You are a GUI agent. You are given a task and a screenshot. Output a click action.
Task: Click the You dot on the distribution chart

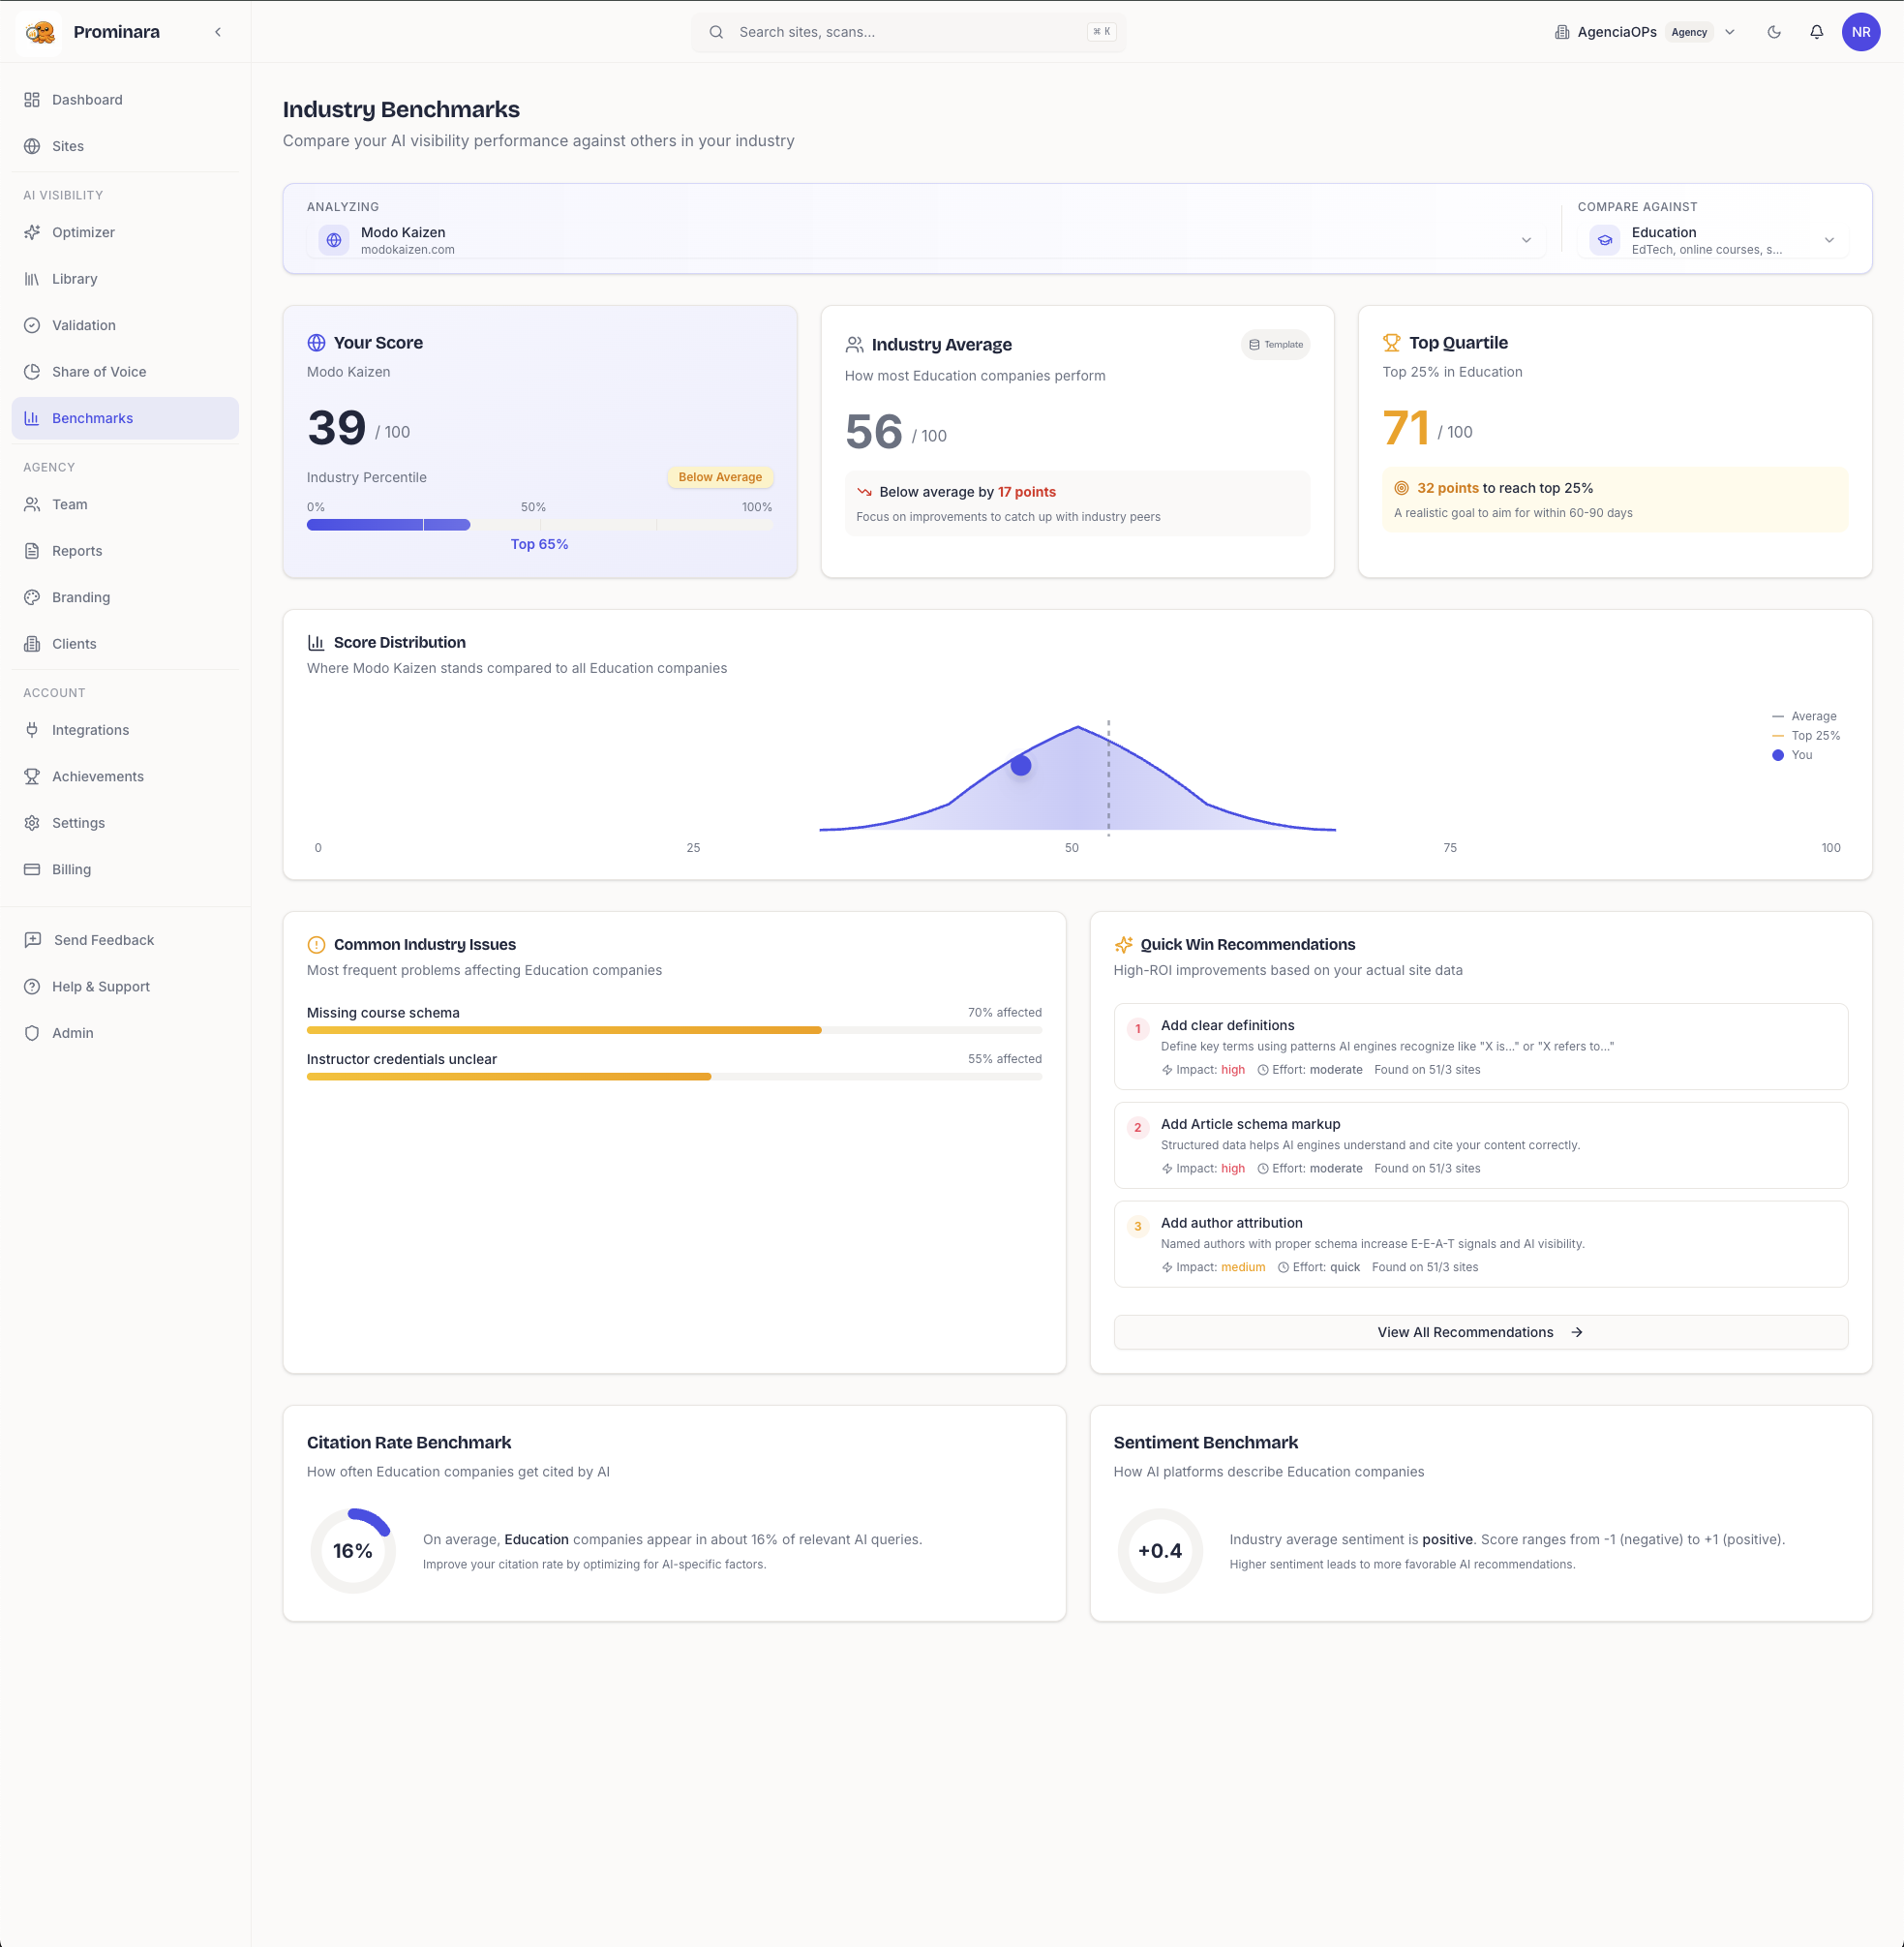[1020, 765]
